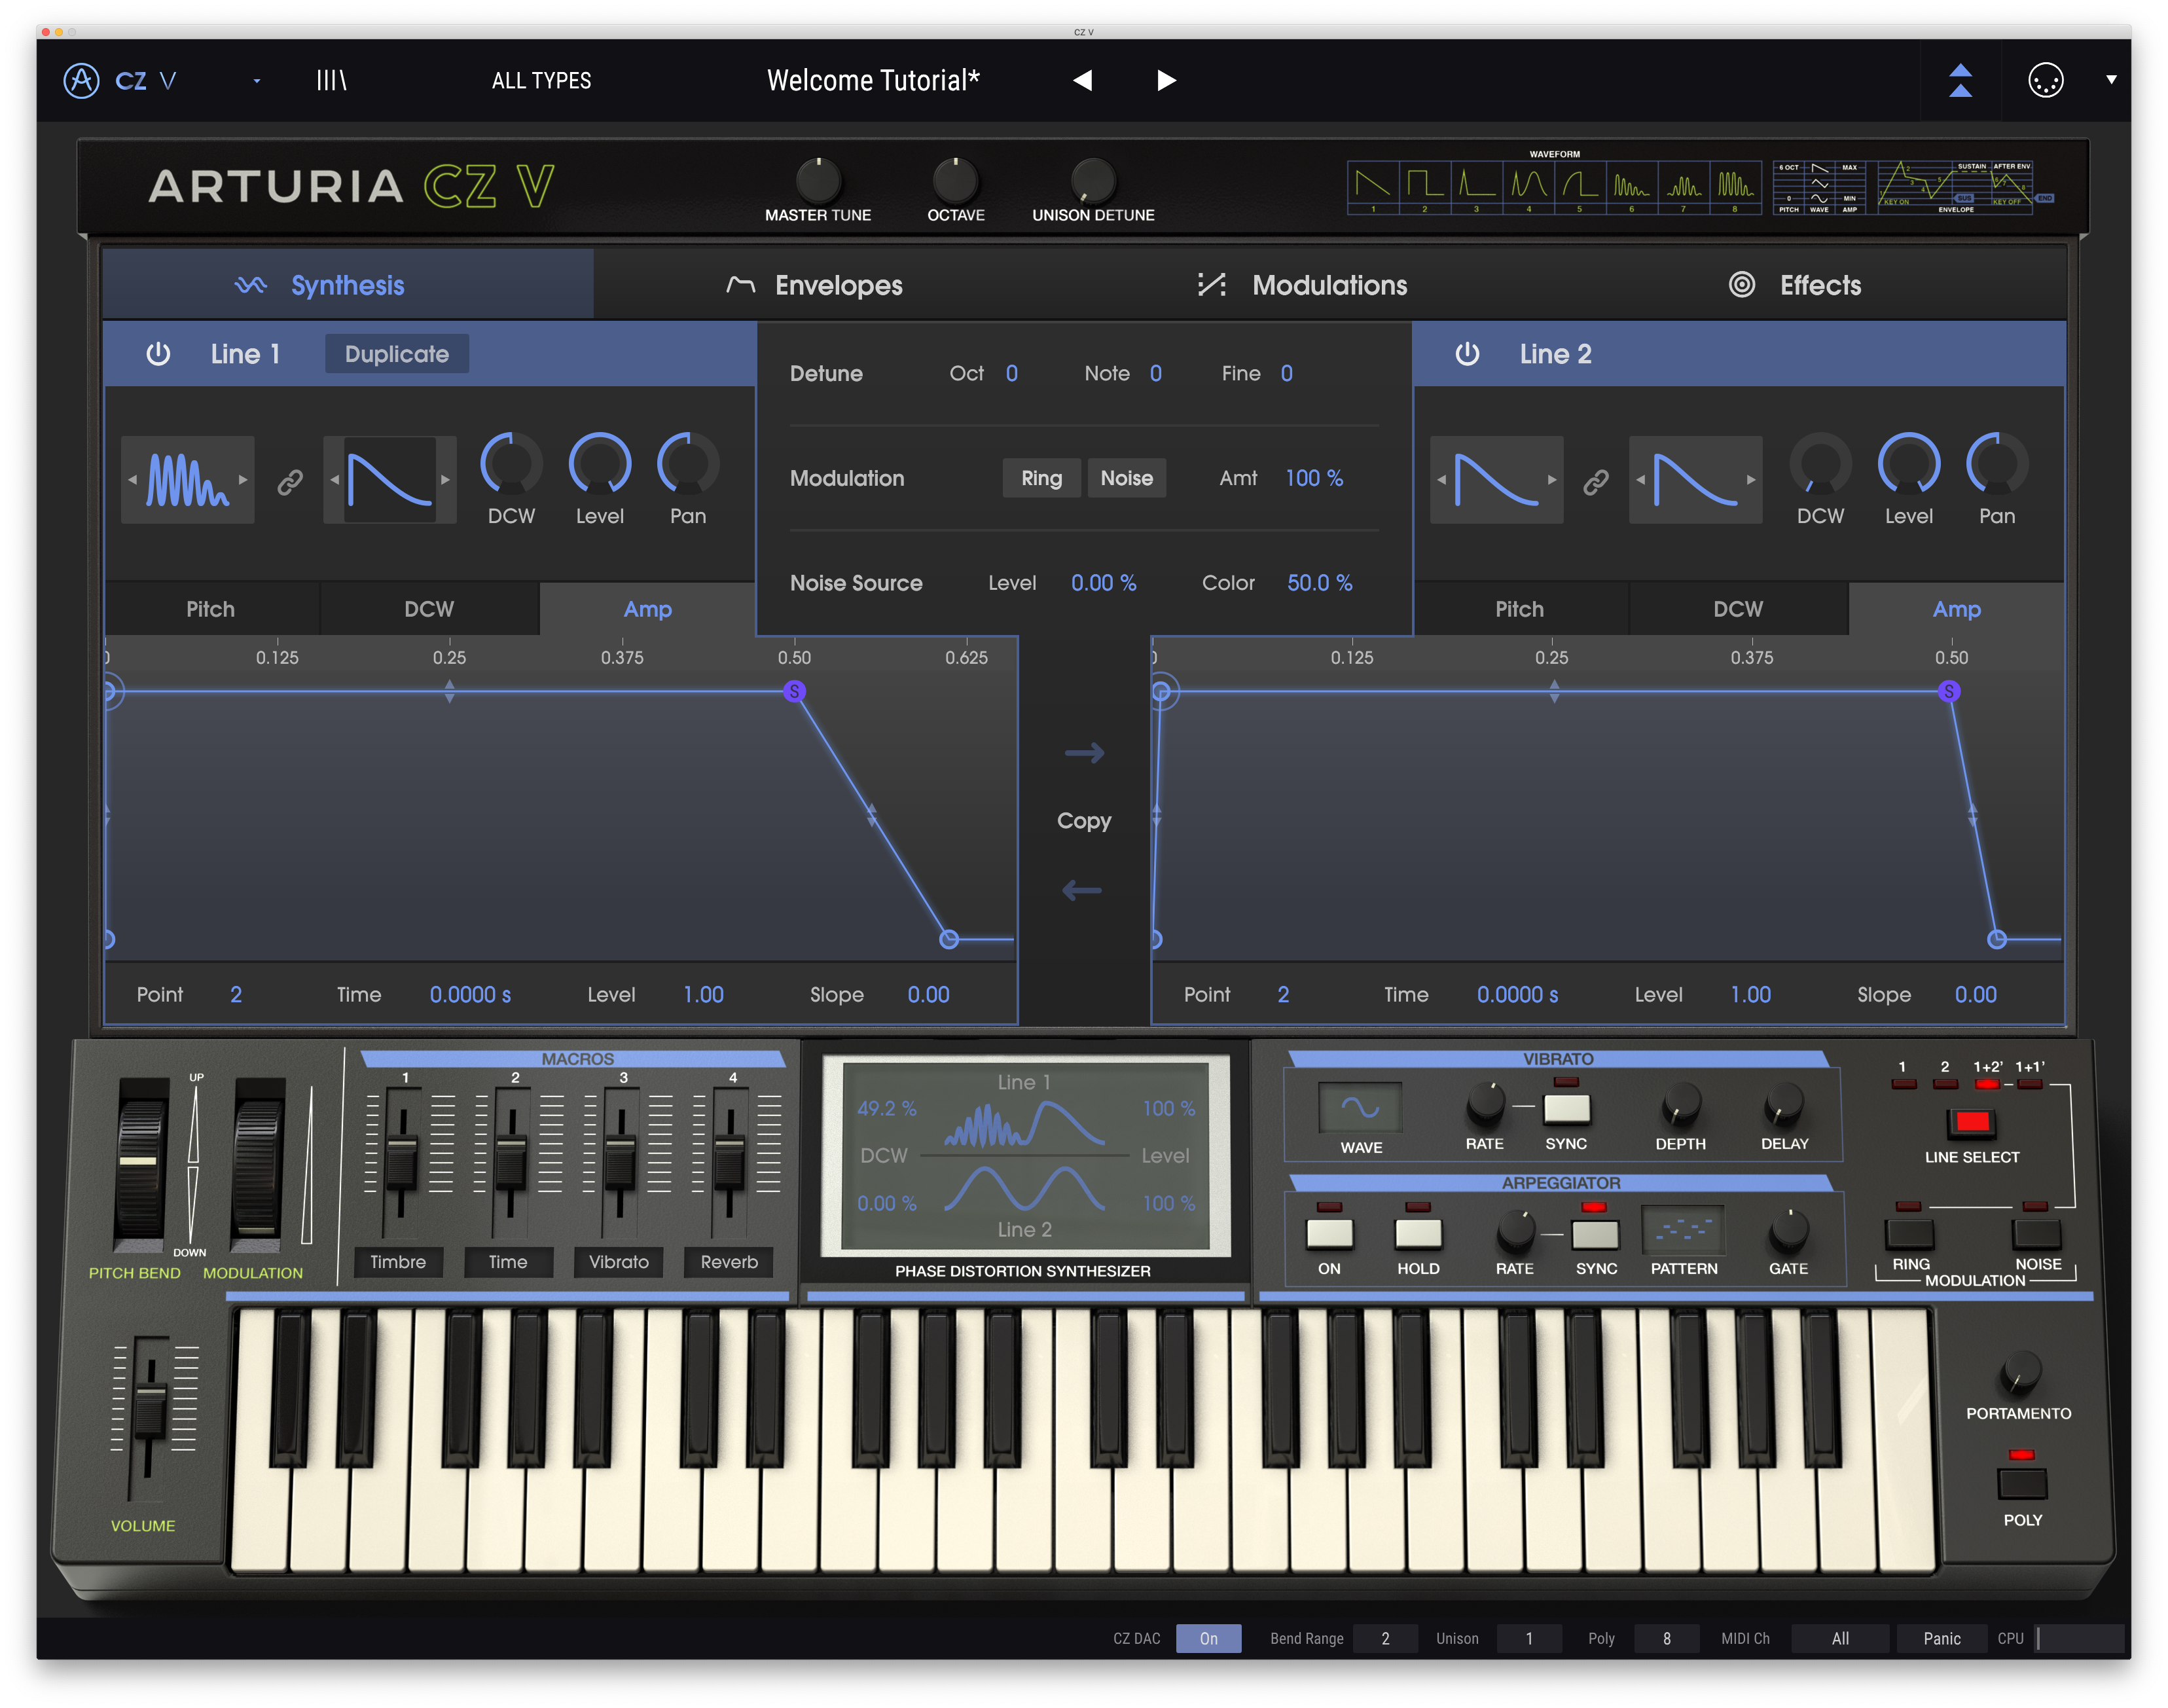Click the Noise modulation button
Image resolution: width=2168 pixels, height=1708 pixels.
point(1126,478)
